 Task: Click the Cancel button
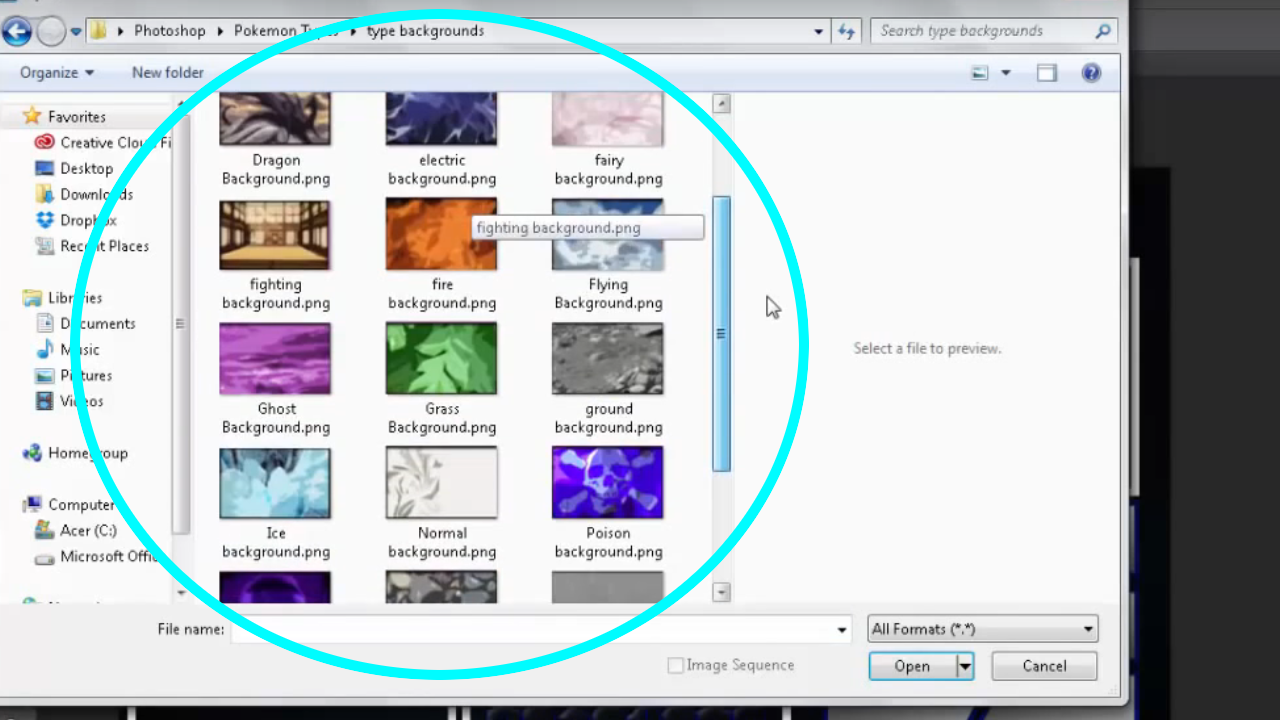coord(1044,666)
